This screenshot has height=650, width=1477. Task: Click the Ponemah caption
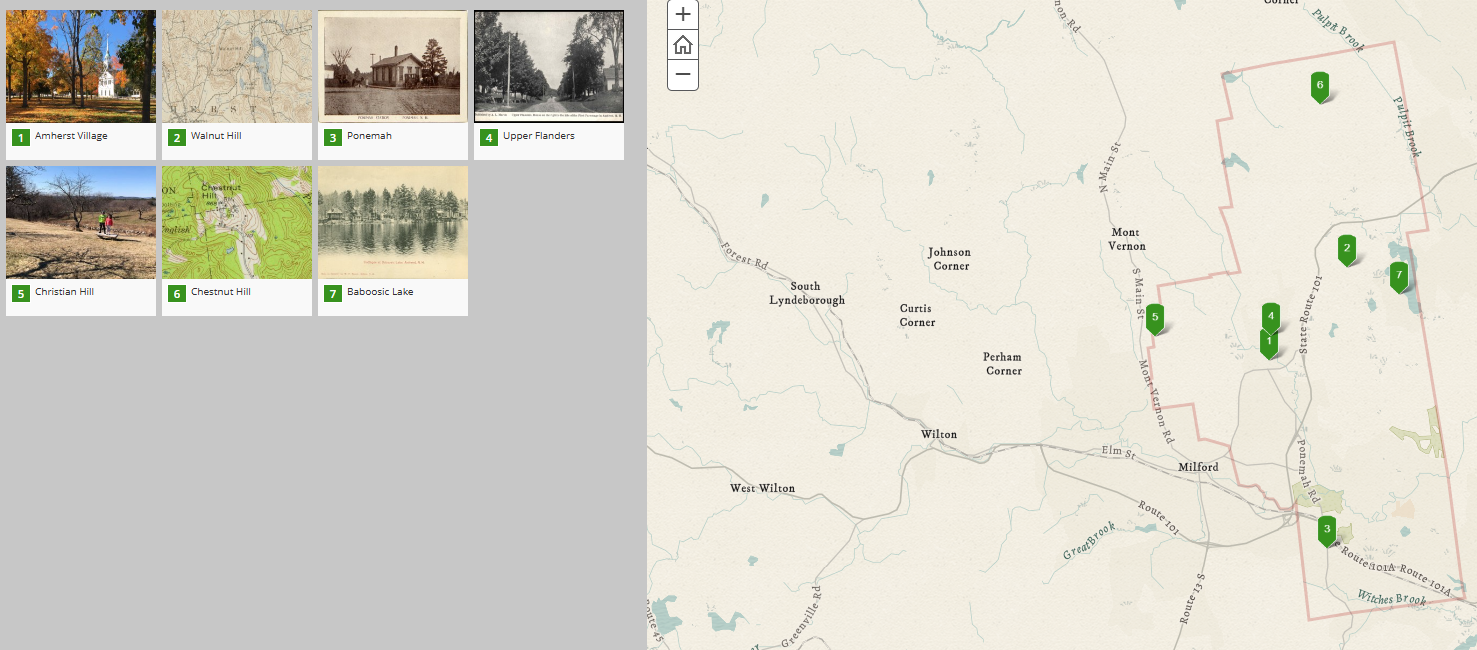click(x=369, y=136)
